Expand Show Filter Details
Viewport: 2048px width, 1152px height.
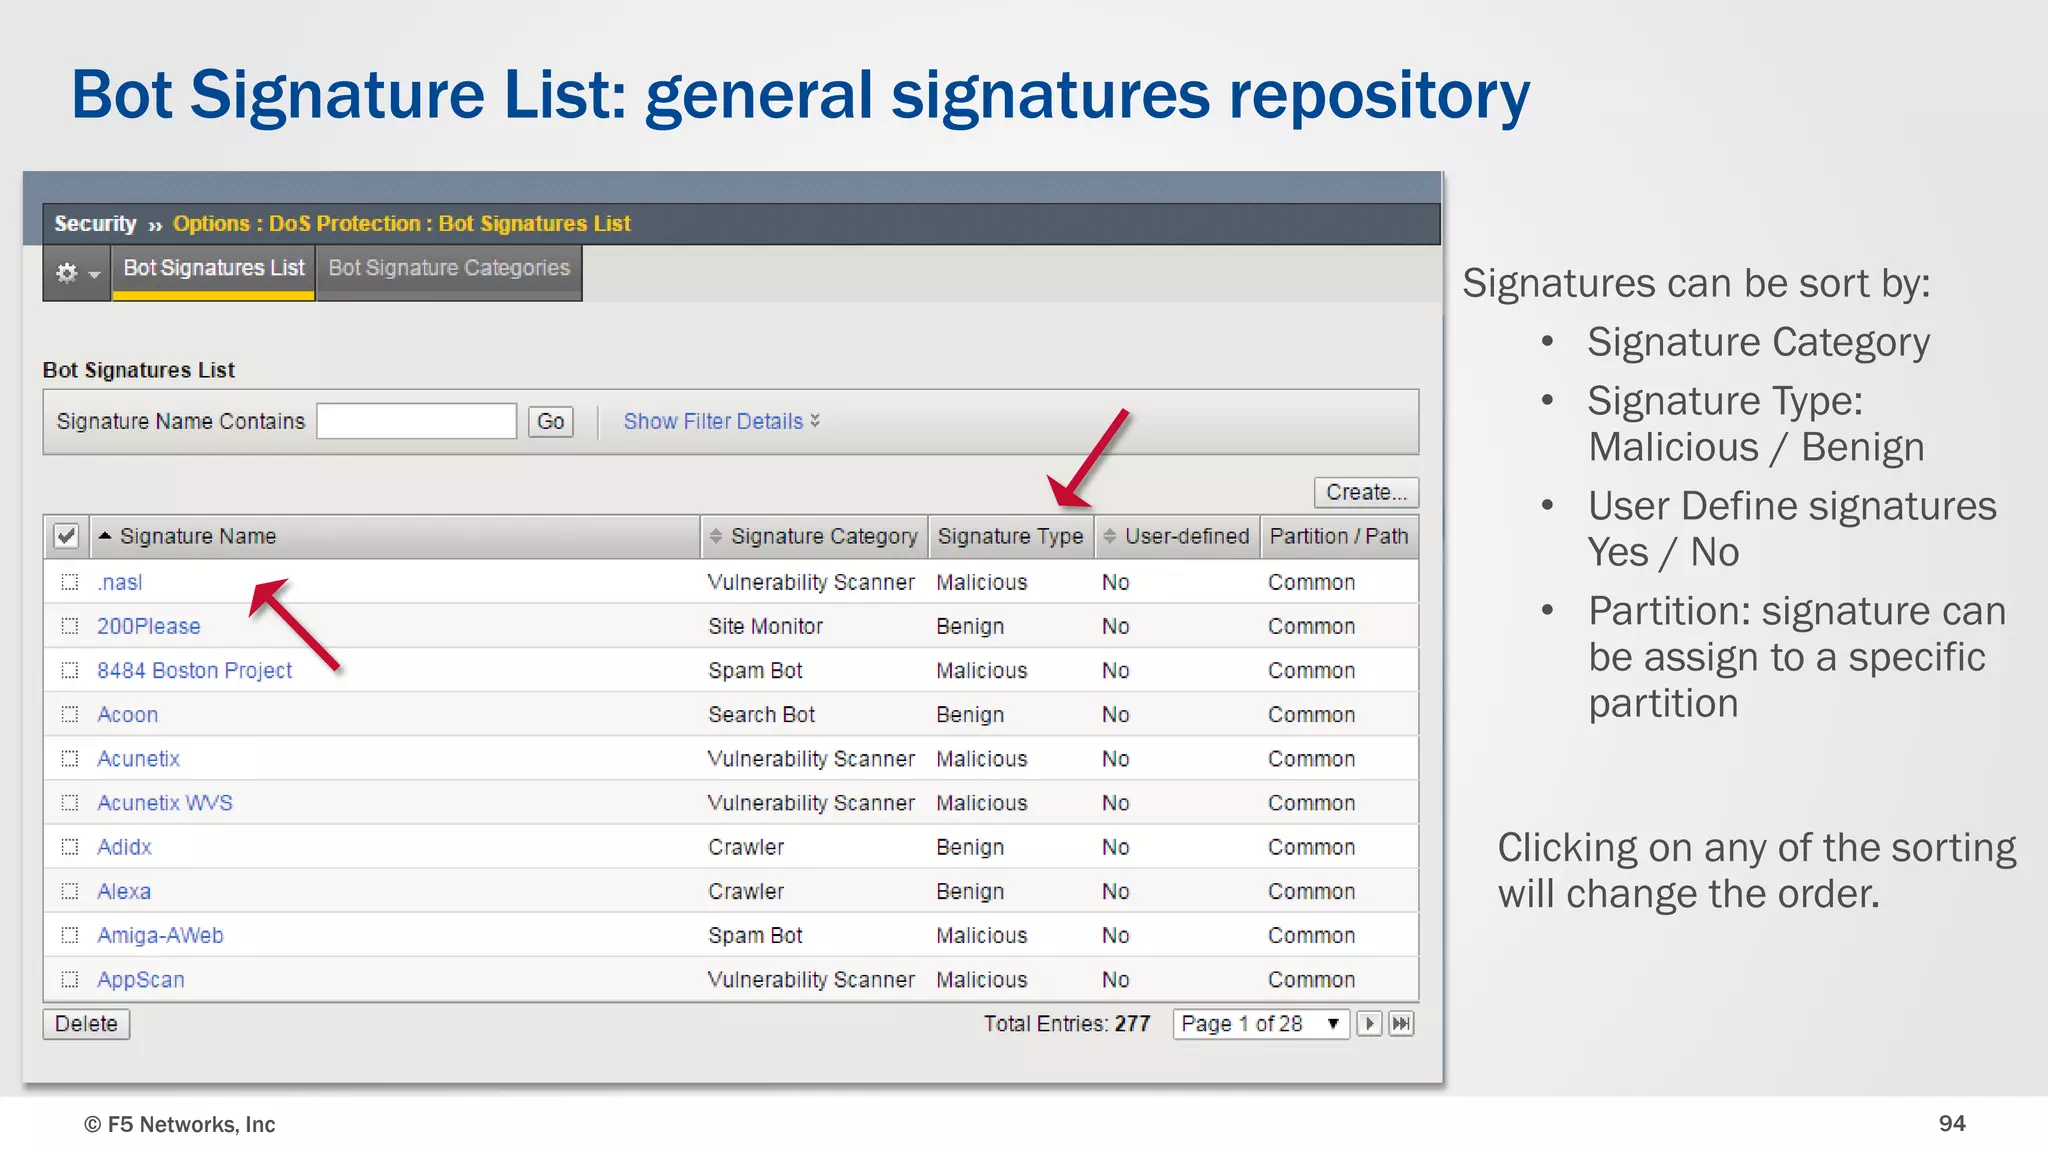[x=722, y=421]
